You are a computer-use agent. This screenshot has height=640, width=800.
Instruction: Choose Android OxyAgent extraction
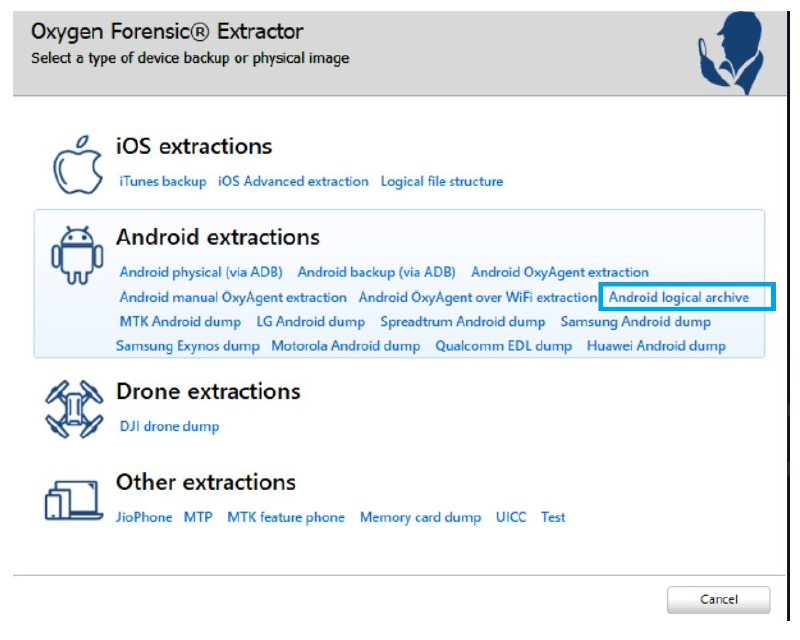click(560, 273)
